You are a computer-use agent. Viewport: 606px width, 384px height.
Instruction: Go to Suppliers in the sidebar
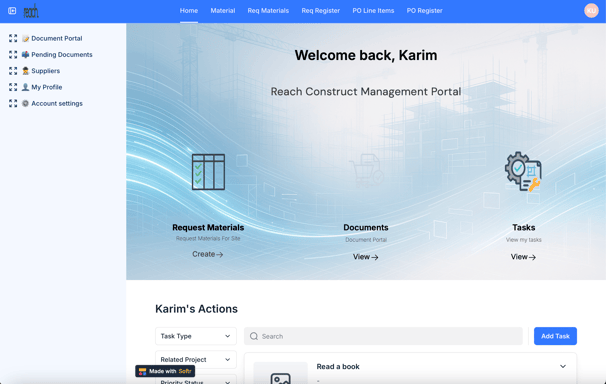(46, 71)
